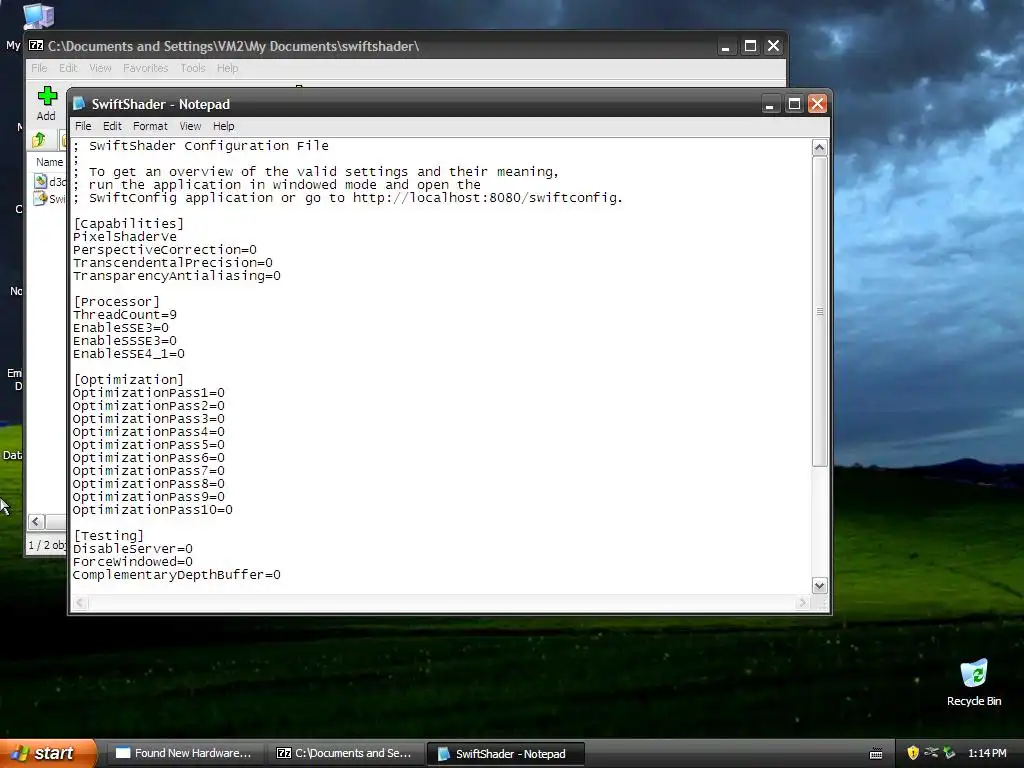Image resolution: width=1024 pixels, height=768 pixels.
Task: Close the 7-Zip file manager window
Action: [x=773, y=46]
